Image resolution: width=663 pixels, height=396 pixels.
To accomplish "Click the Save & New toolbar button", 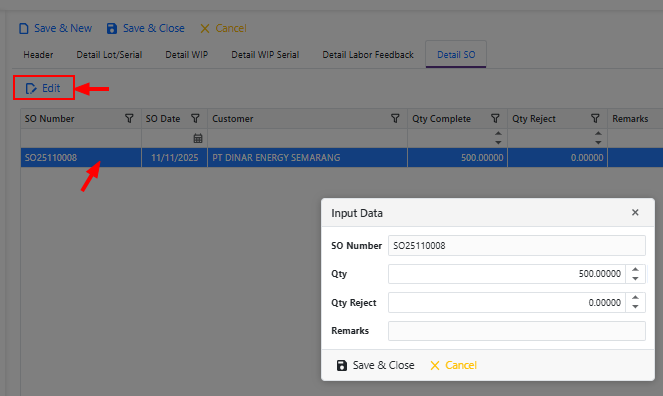I will point(55,28).
